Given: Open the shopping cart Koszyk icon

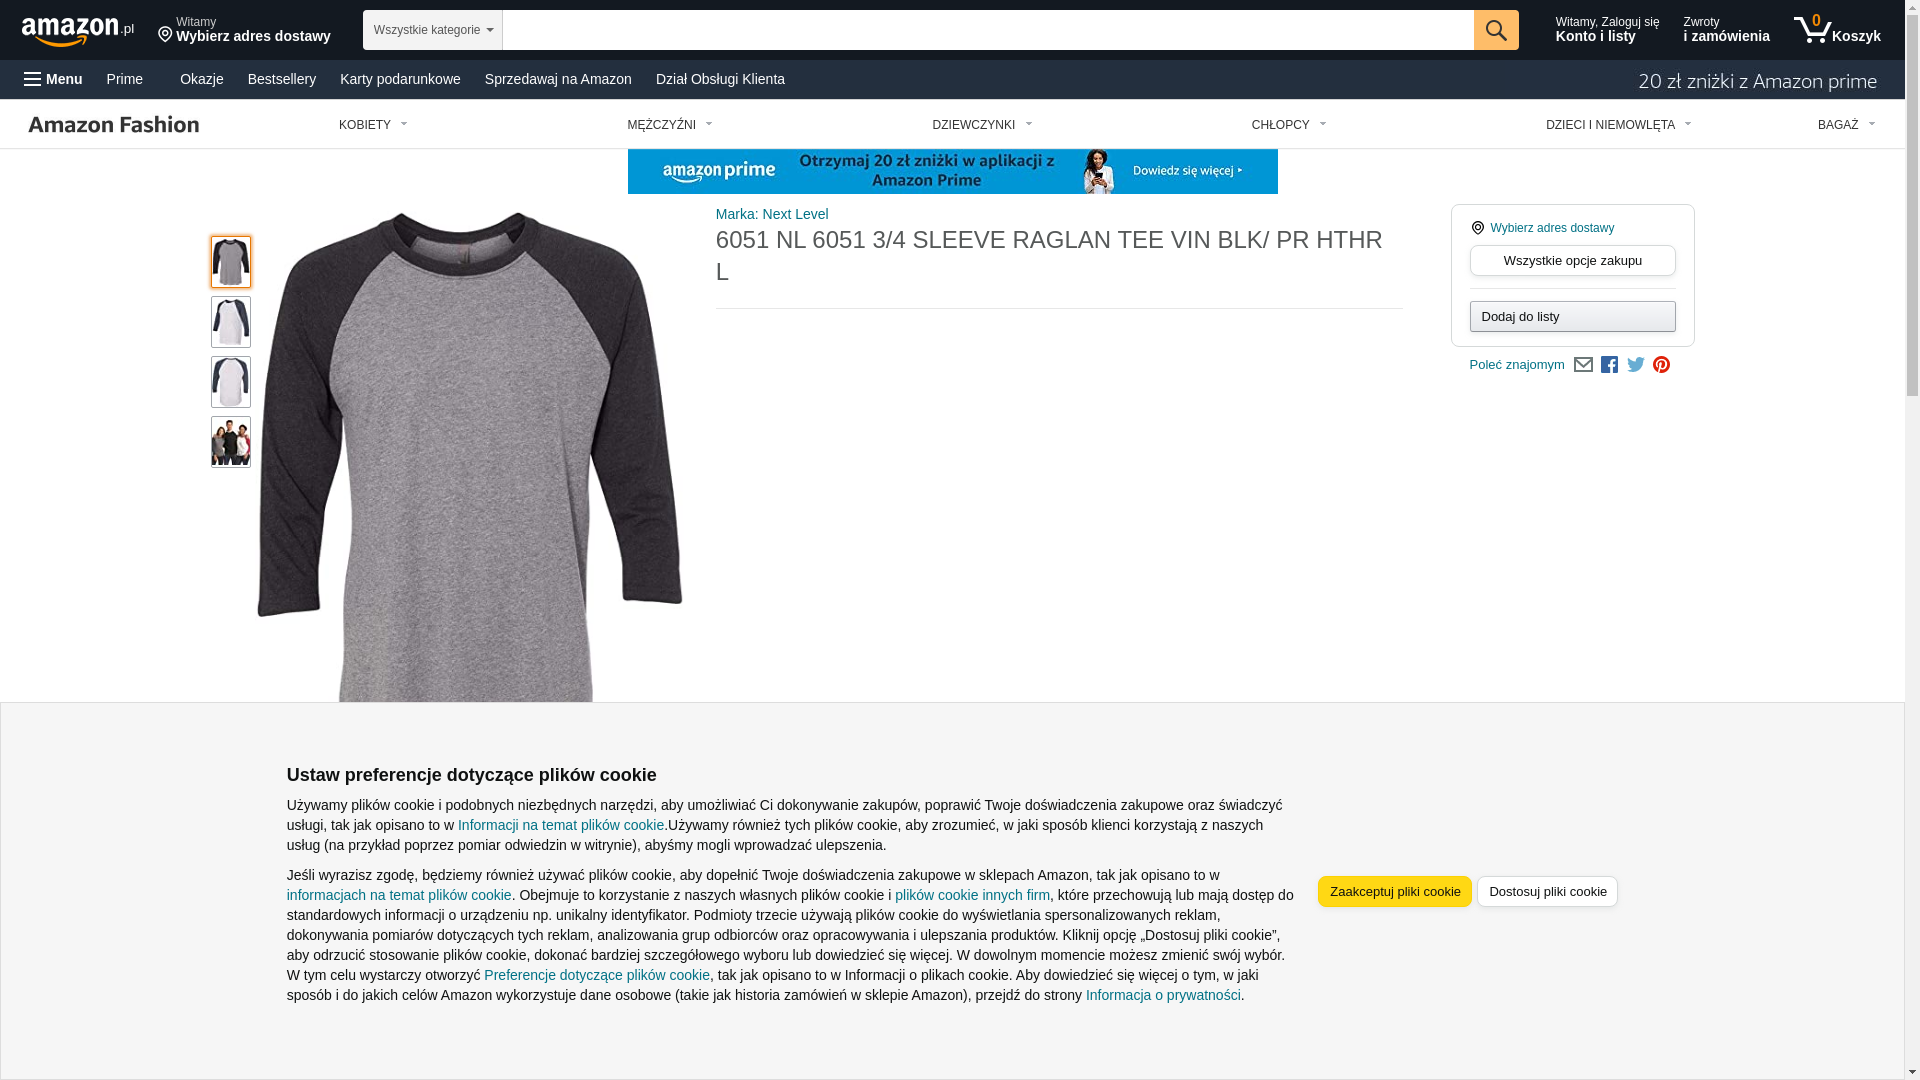Looking at the screenshot, I should pos(1836,30).
